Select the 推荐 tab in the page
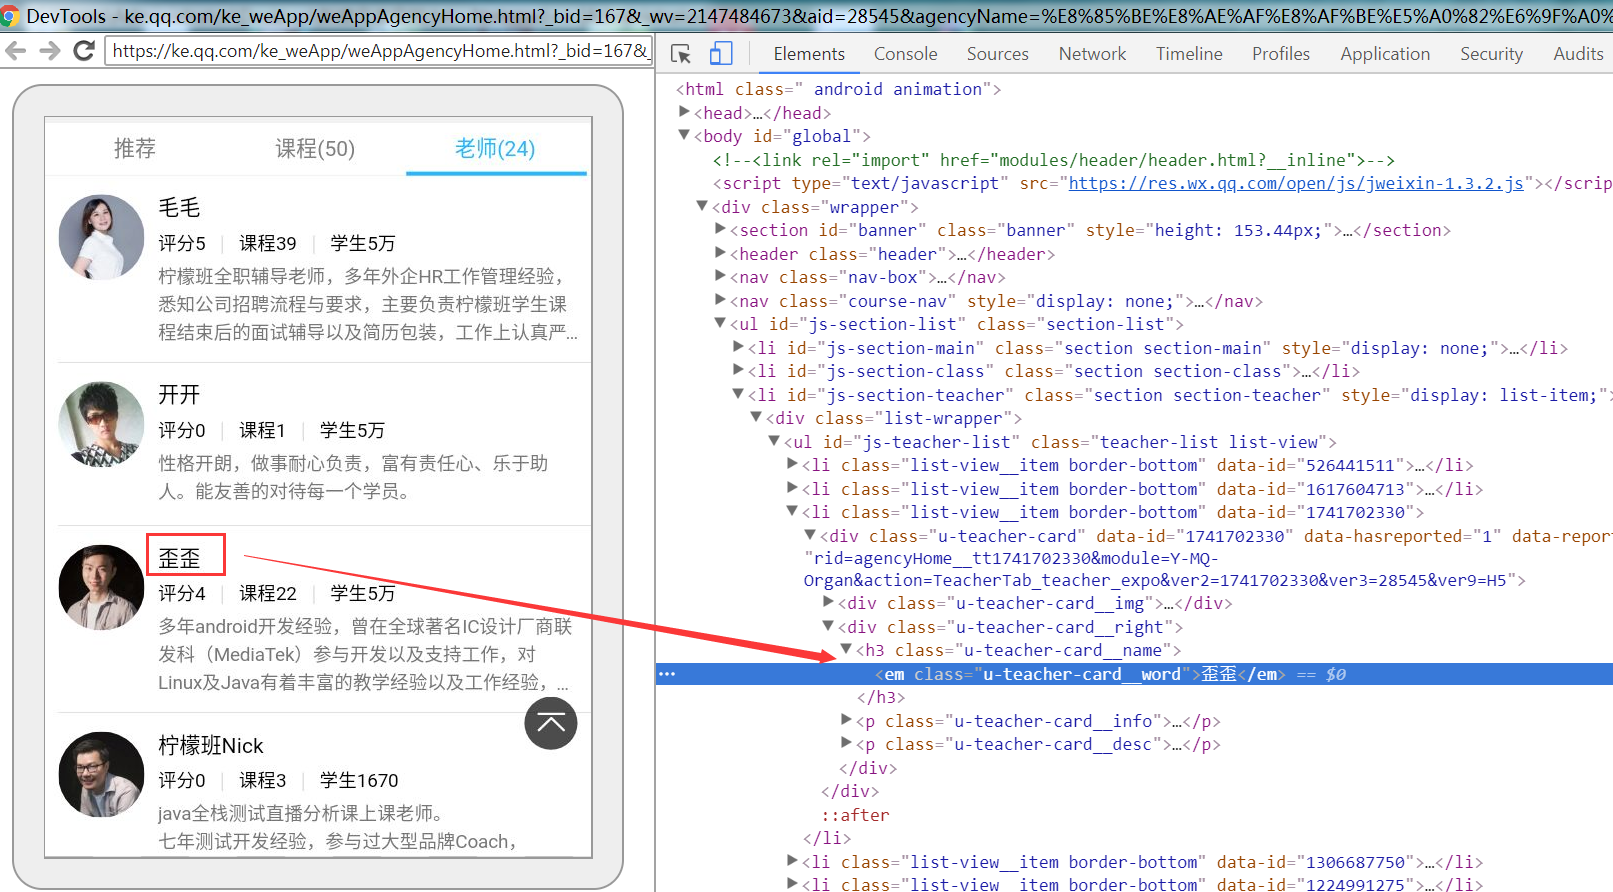The width and height of the screenshot is (1613, 892). coord(135,148)
